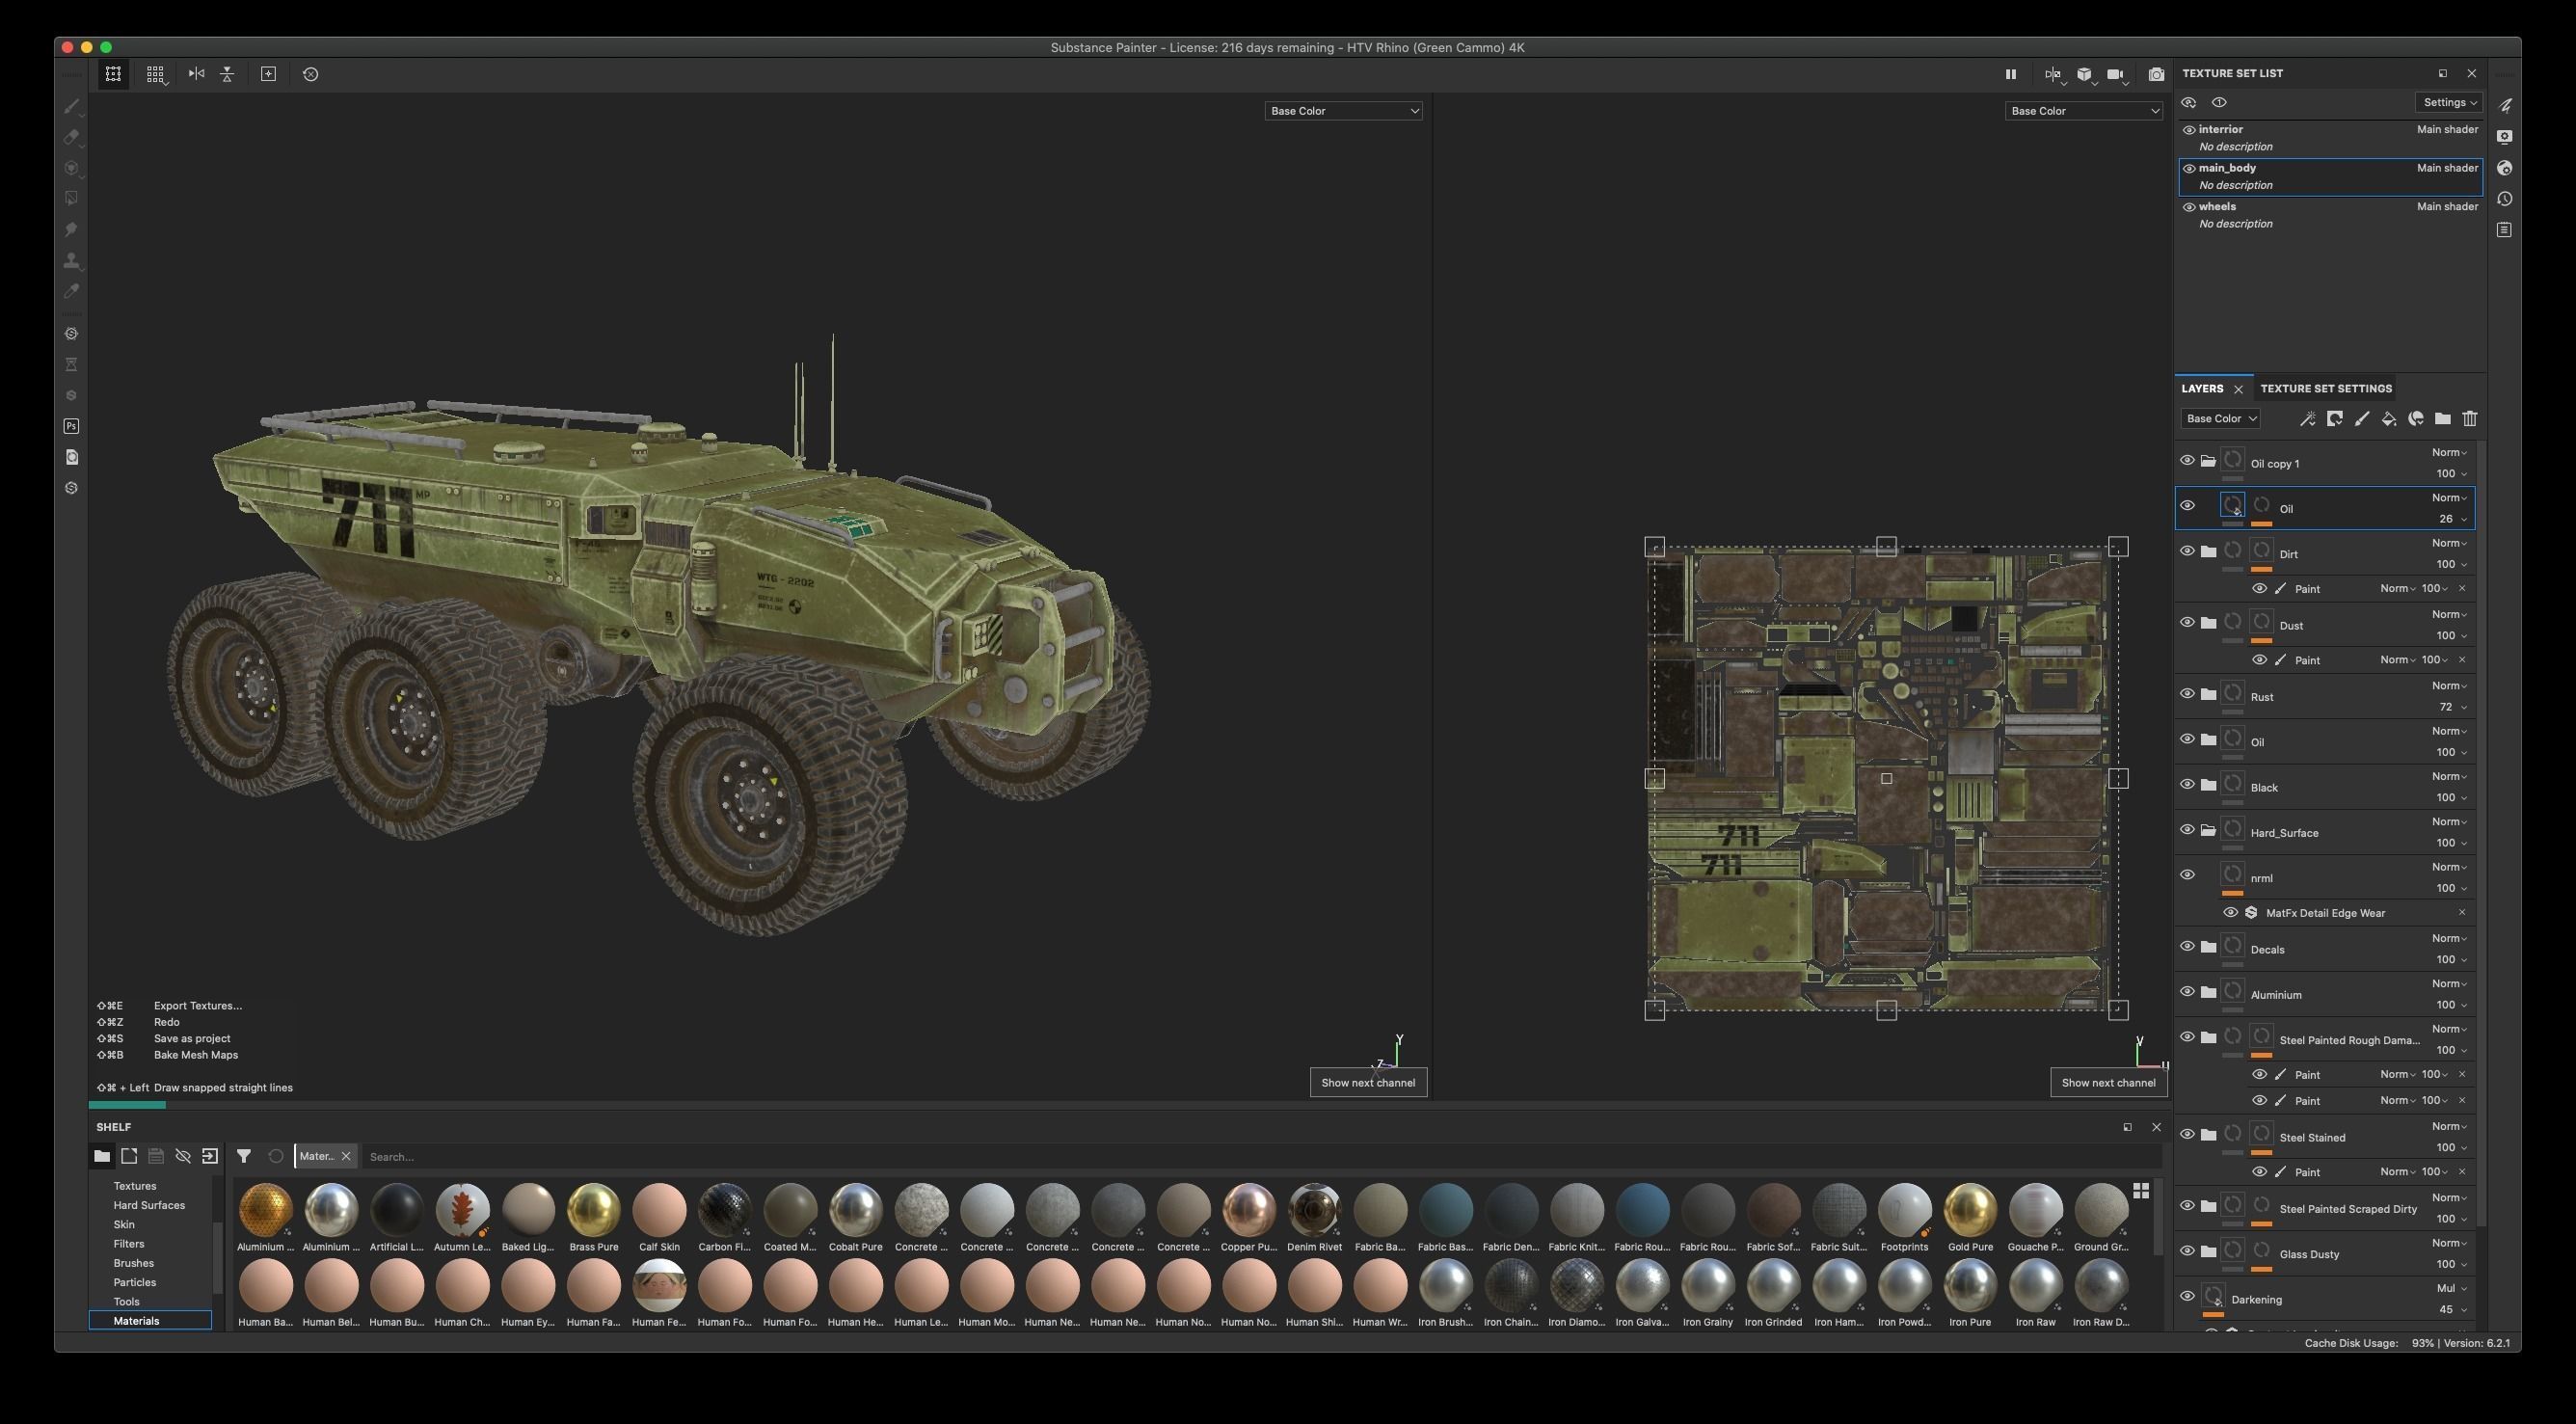Open the 3D/2D split view mode icon
This screenshot has height=1424, width=2576.
click(x=2053, y=74)
